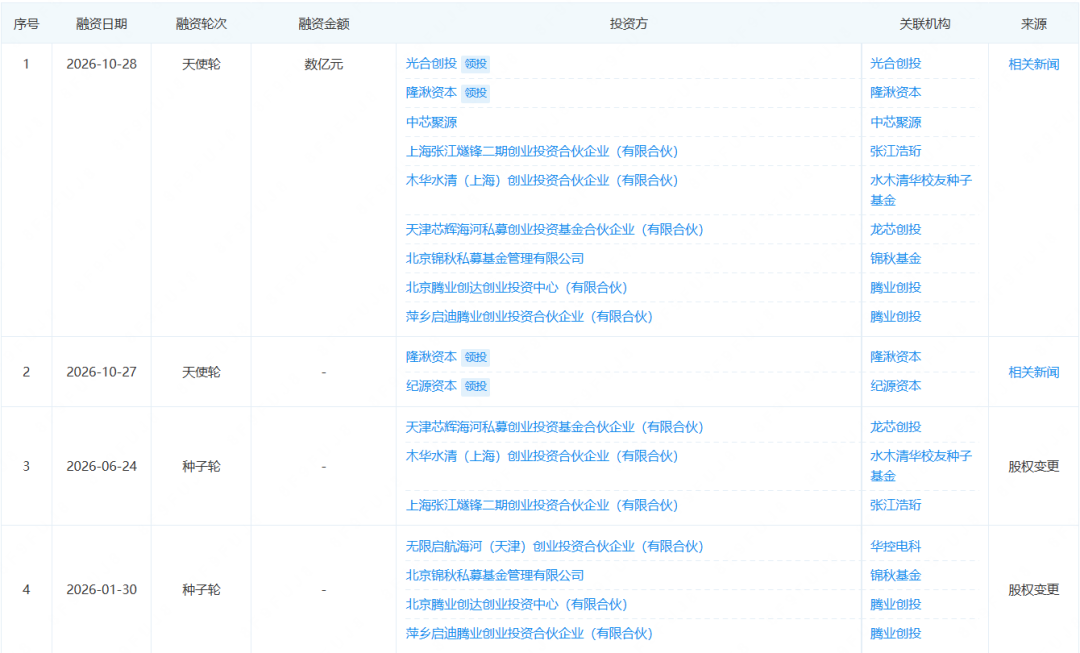
Task: Click 种子轮 cell in the 2026-01-30 row
Action: (201, 590)
